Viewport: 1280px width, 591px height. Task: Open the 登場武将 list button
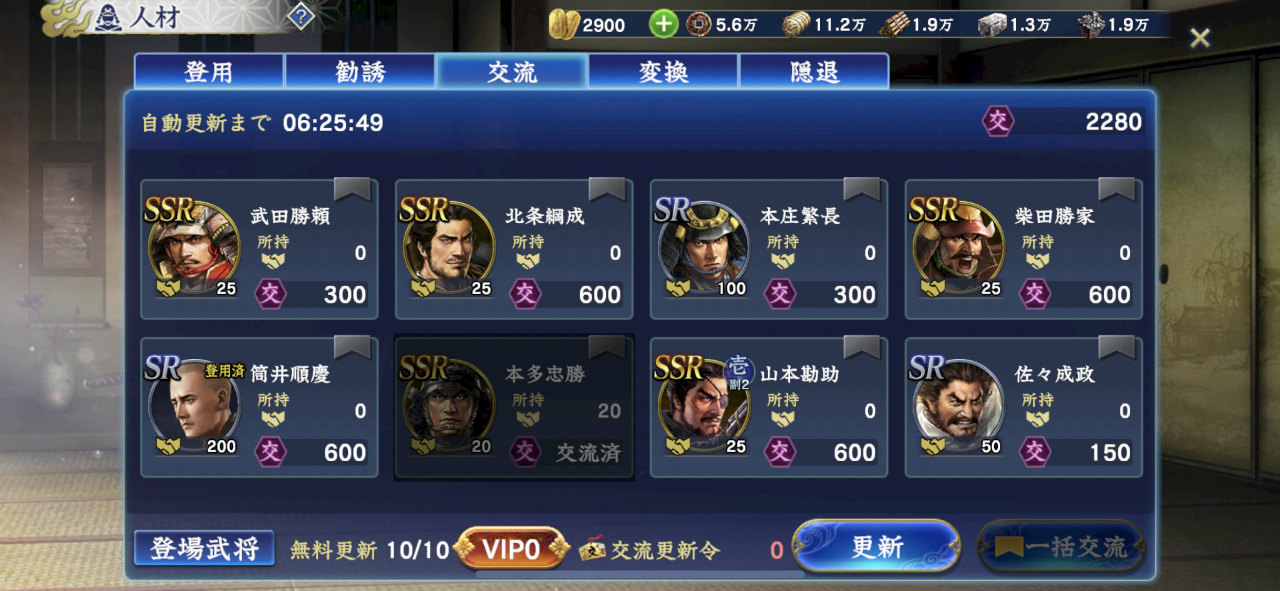[204, 548]
